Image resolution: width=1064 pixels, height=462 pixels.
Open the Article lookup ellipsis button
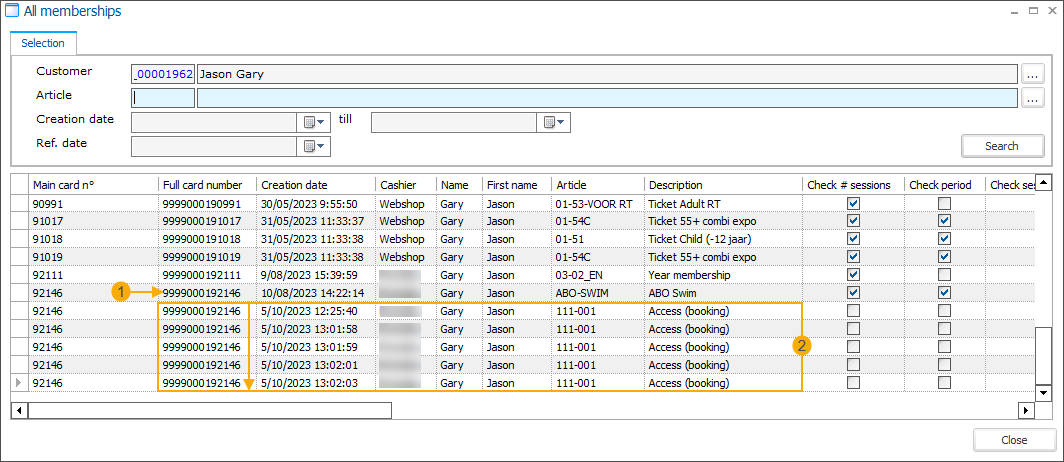click(x=1033, y=97)
